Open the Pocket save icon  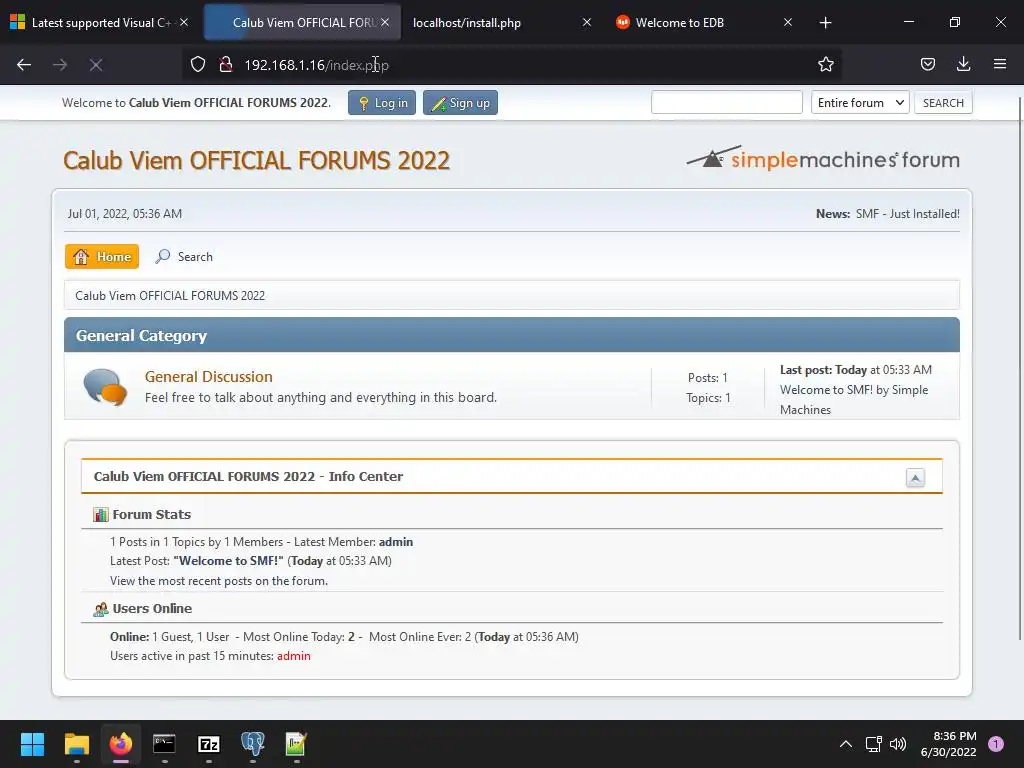[927, 65]
